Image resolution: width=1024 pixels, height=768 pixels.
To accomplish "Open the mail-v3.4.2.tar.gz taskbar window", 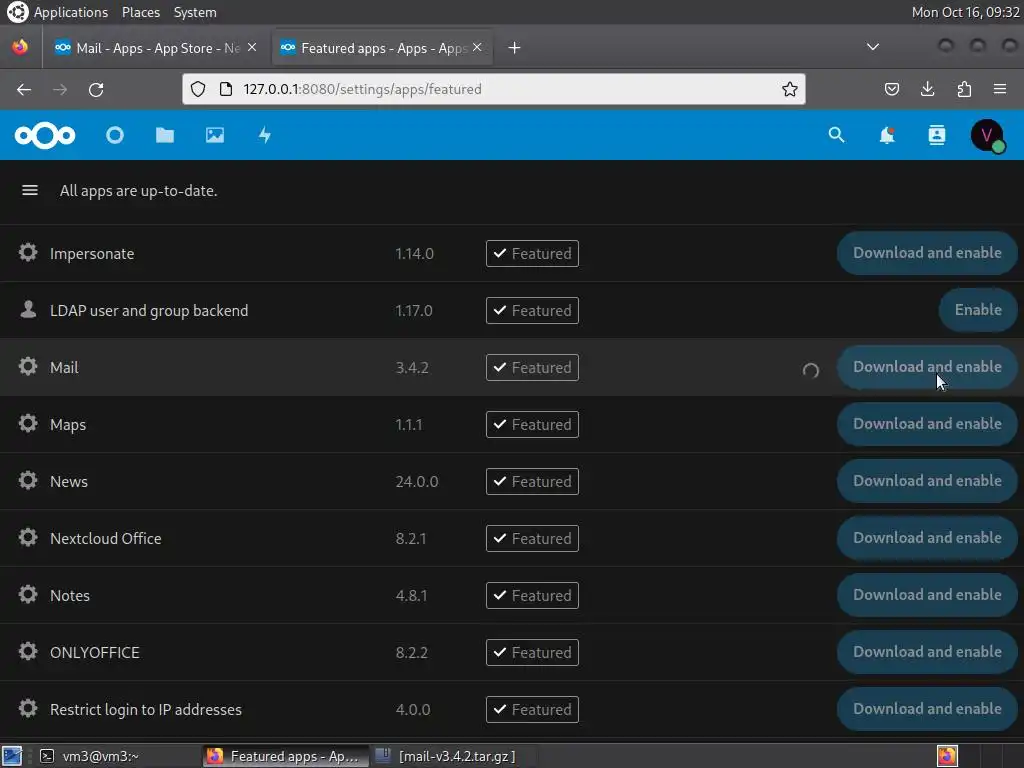I will point(451,756).
